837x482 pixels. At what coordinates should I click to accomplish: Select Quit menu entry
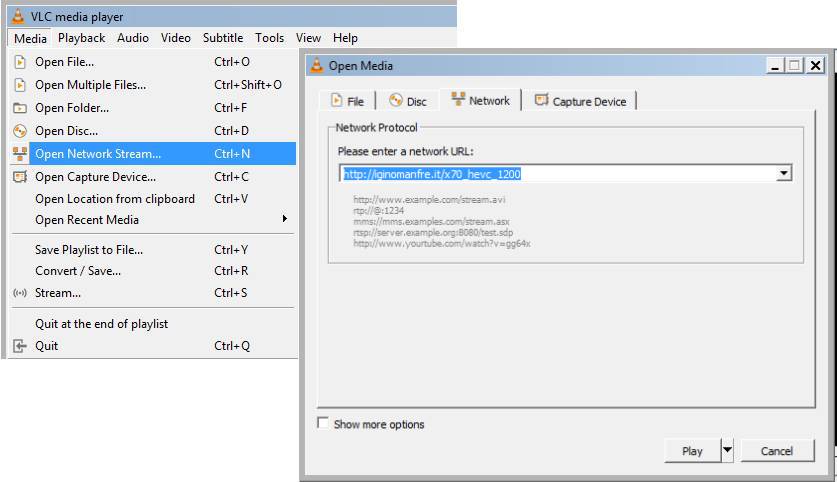[154, 346]
